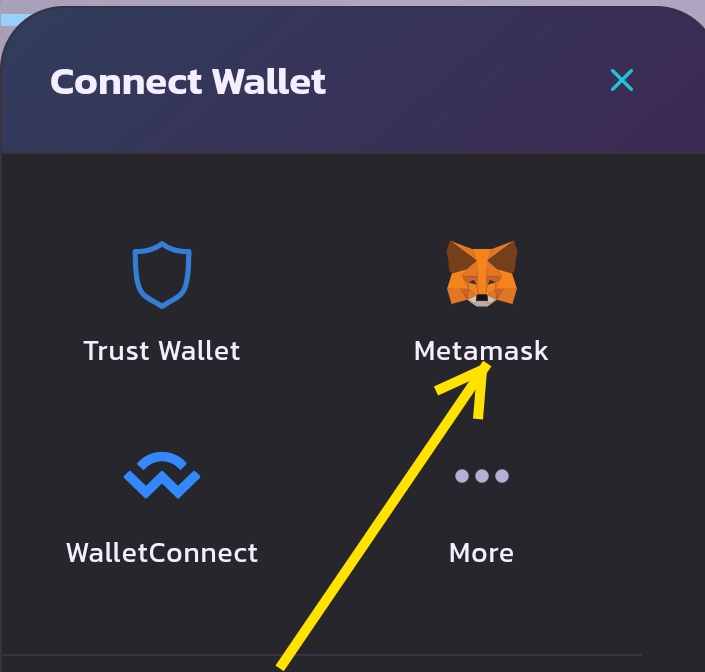
Task: Select the Trust Wallet shield icon
Action: point(162,275)
